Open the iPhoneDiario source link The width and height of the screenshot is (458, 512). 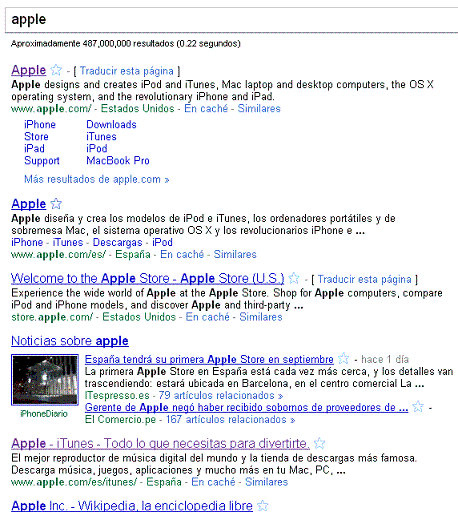point(44,414)
